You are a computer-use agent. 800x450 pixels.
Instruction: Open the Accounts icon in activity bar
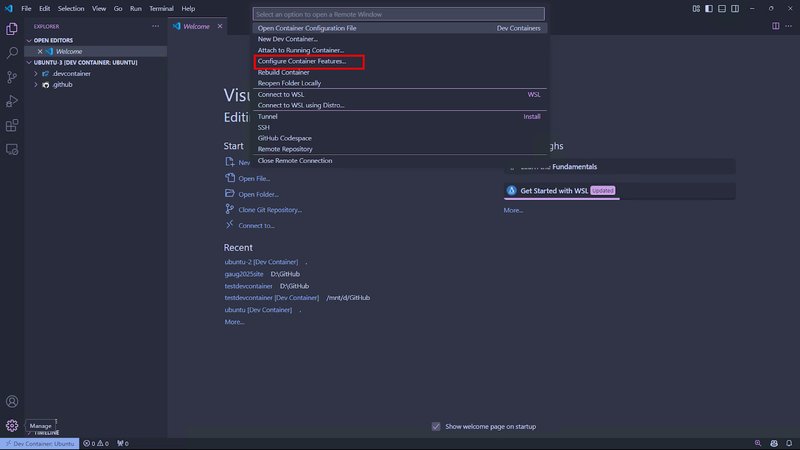coord(12,402)
